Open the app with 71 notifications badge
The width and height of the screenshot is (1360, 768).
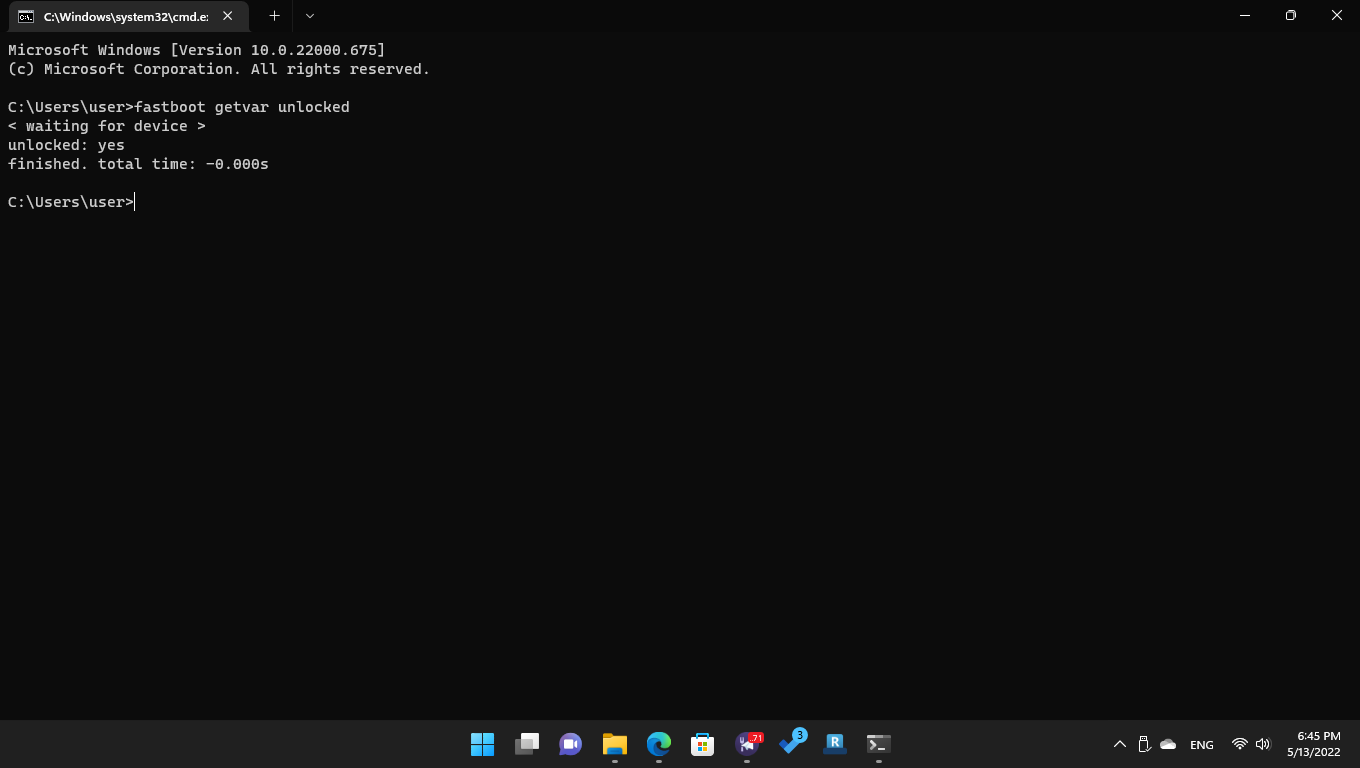coord(747,744)
